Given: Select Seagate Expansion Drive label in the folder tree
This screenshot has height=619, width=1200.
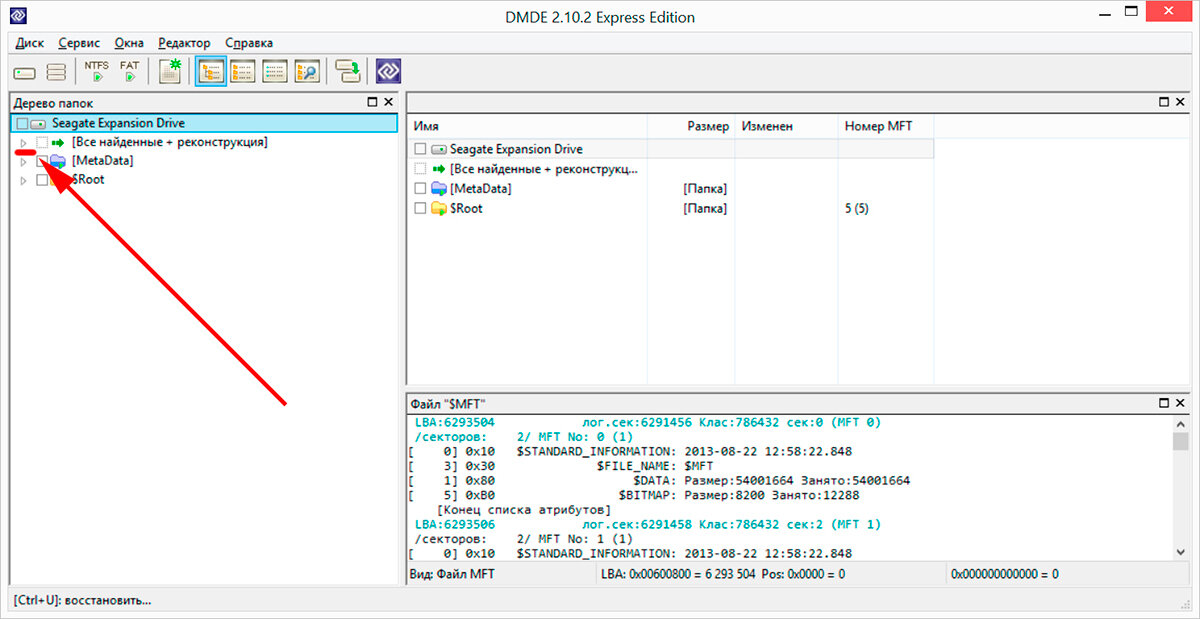Looking at the screenshot, I should 118,123.
